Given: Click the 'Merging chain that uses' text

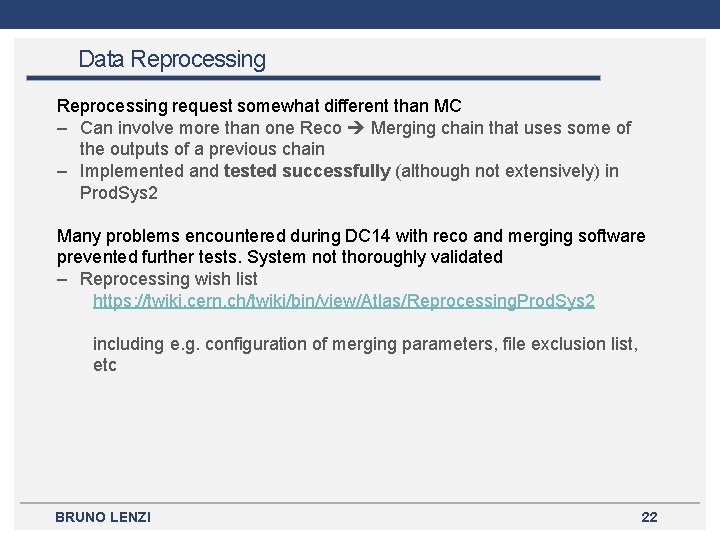Looking at the screenshot, I should [460, 128].
